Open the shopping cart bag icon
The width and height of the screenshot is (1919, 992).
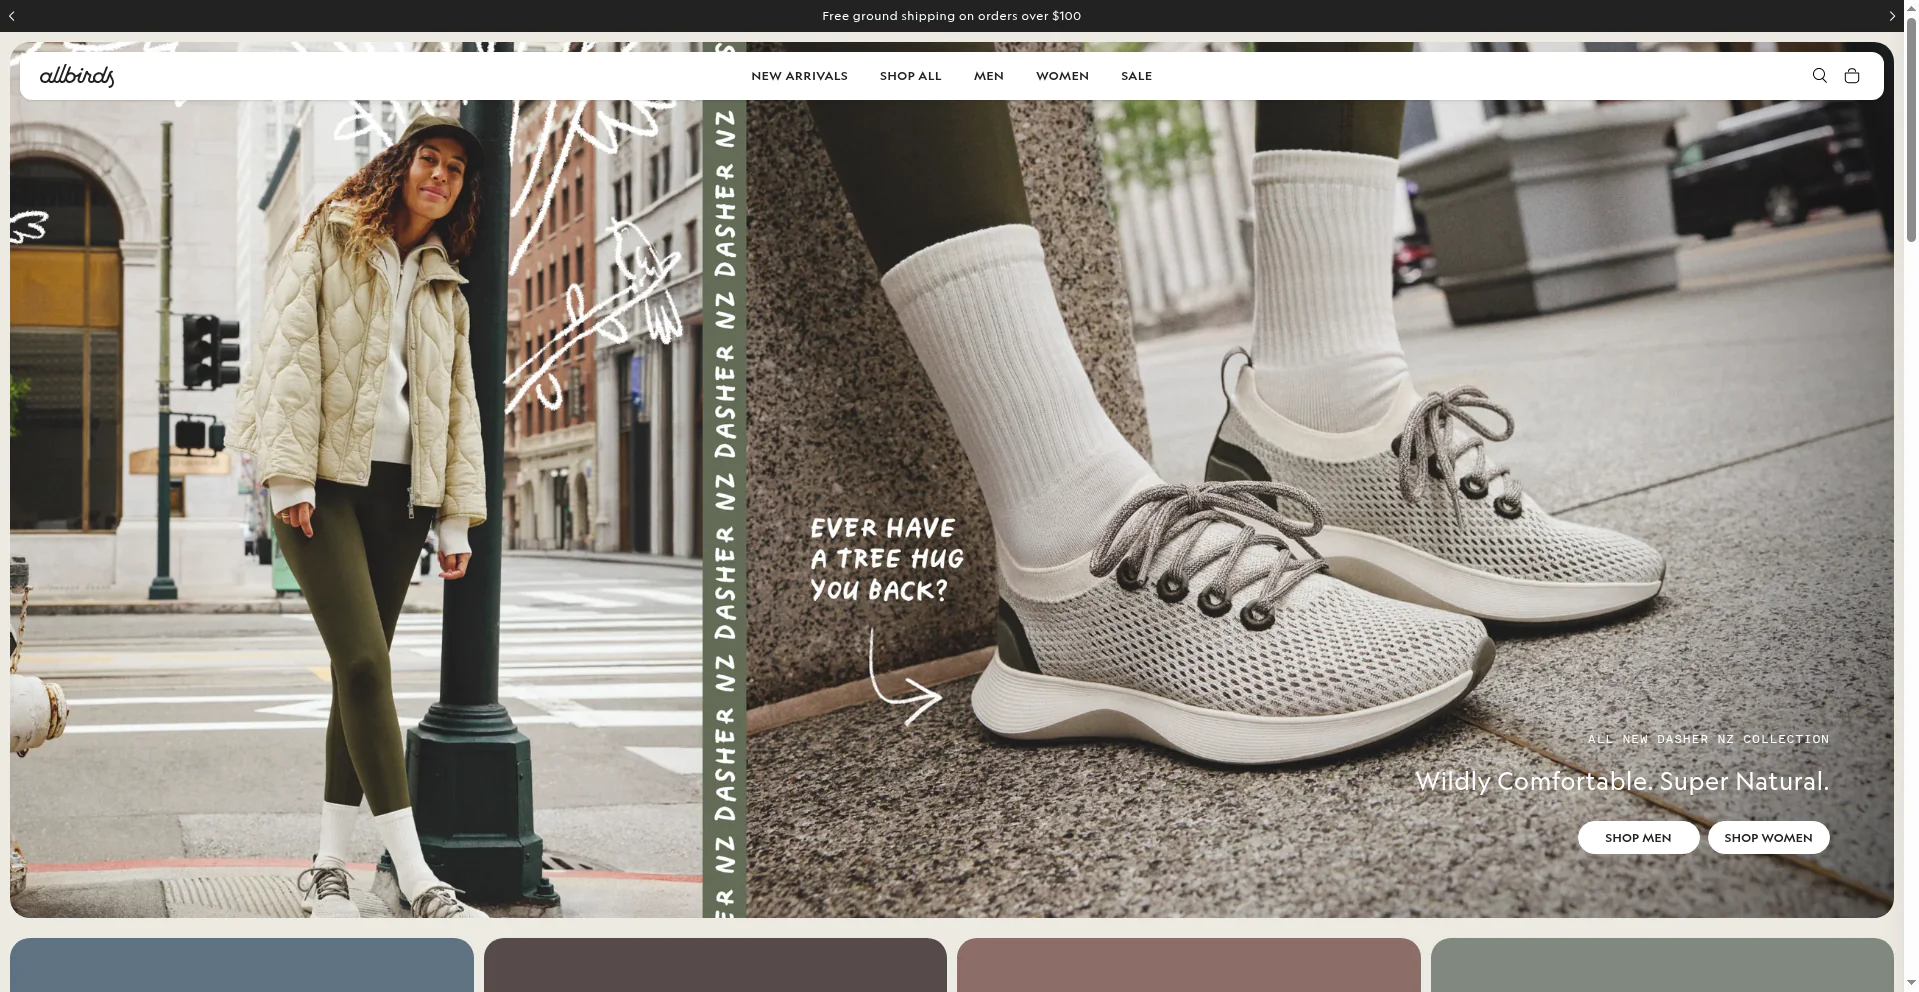coord(1851,76)
